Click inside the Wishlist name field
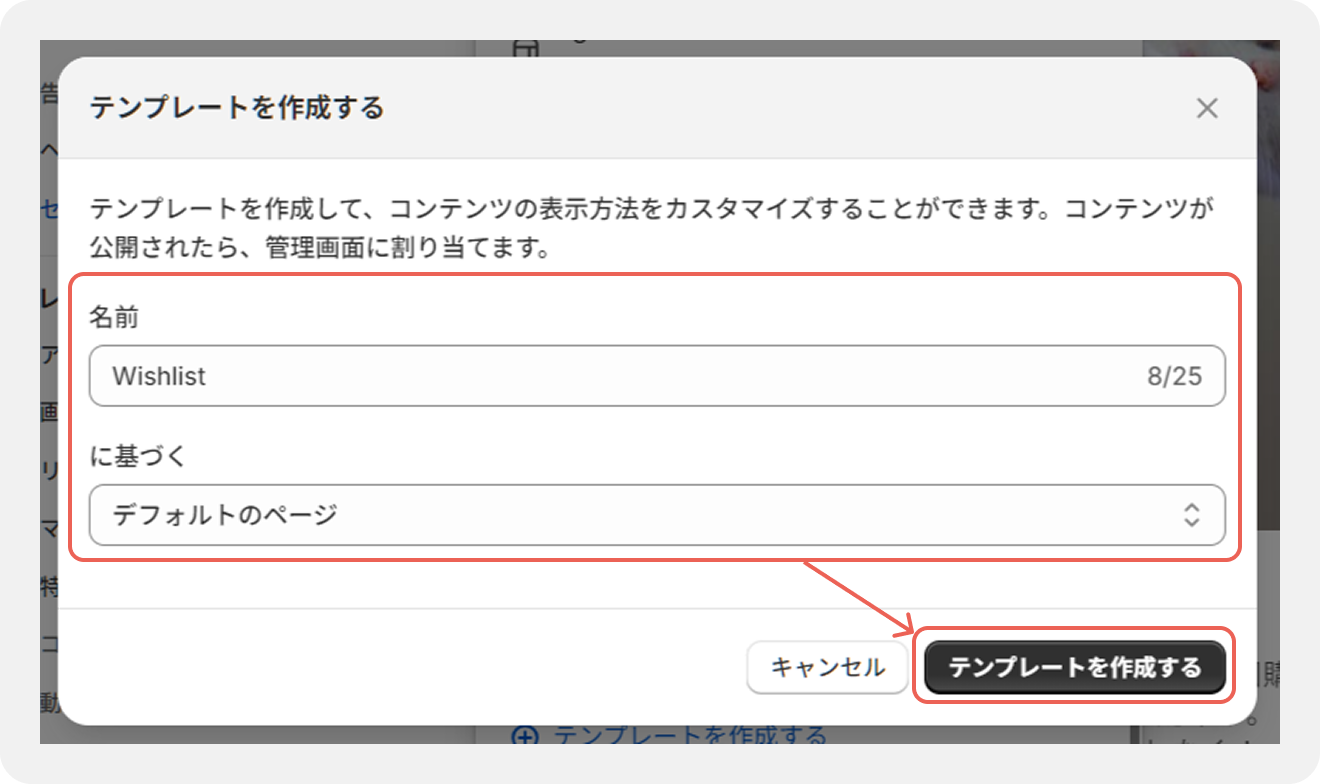 click(657, 376)
